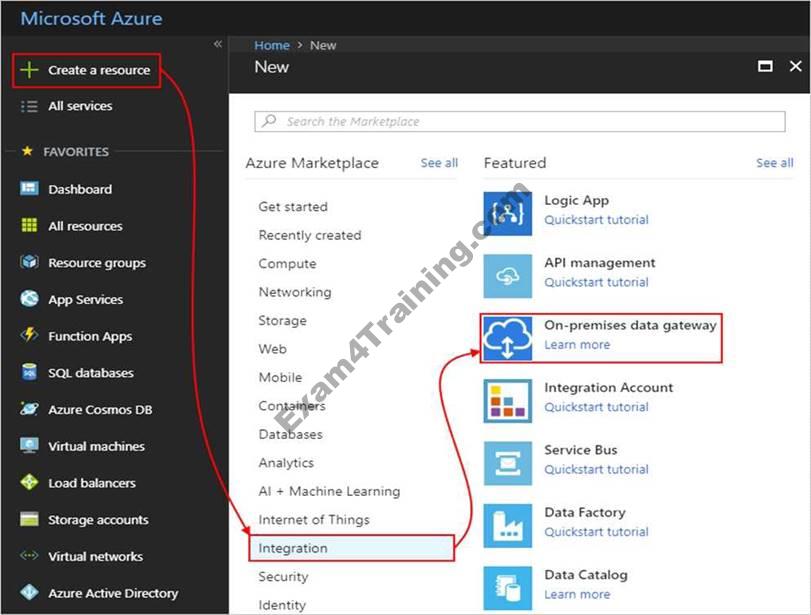The width and height of the screenshot is (811, 615).
Task: Click the Integration Account tile icon
Action: (x=507, y=401)
